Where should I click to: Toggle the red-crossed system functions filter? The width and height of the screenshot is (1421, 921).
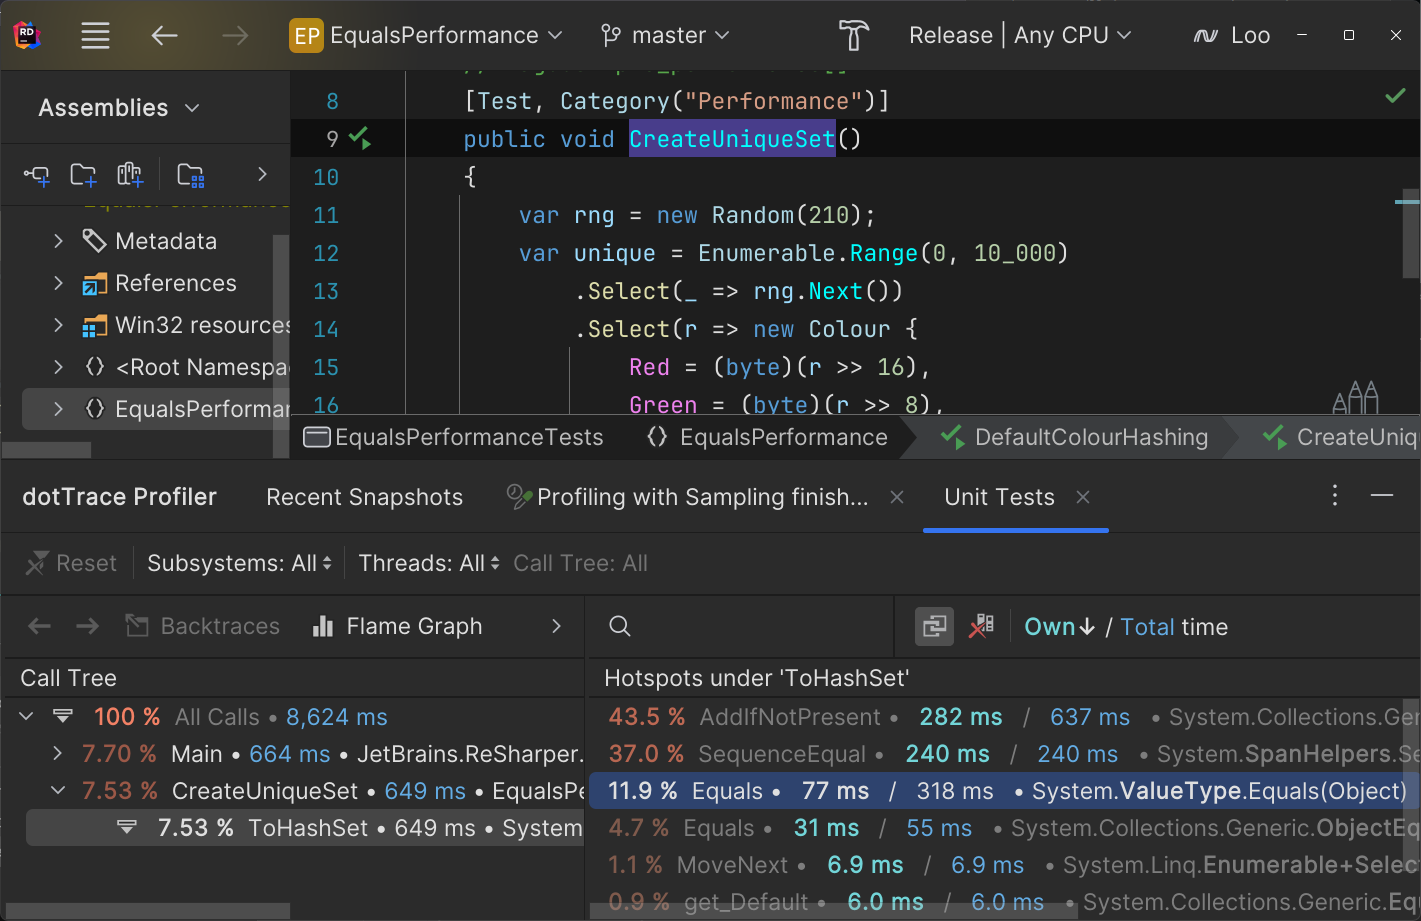tap(981, 627)
